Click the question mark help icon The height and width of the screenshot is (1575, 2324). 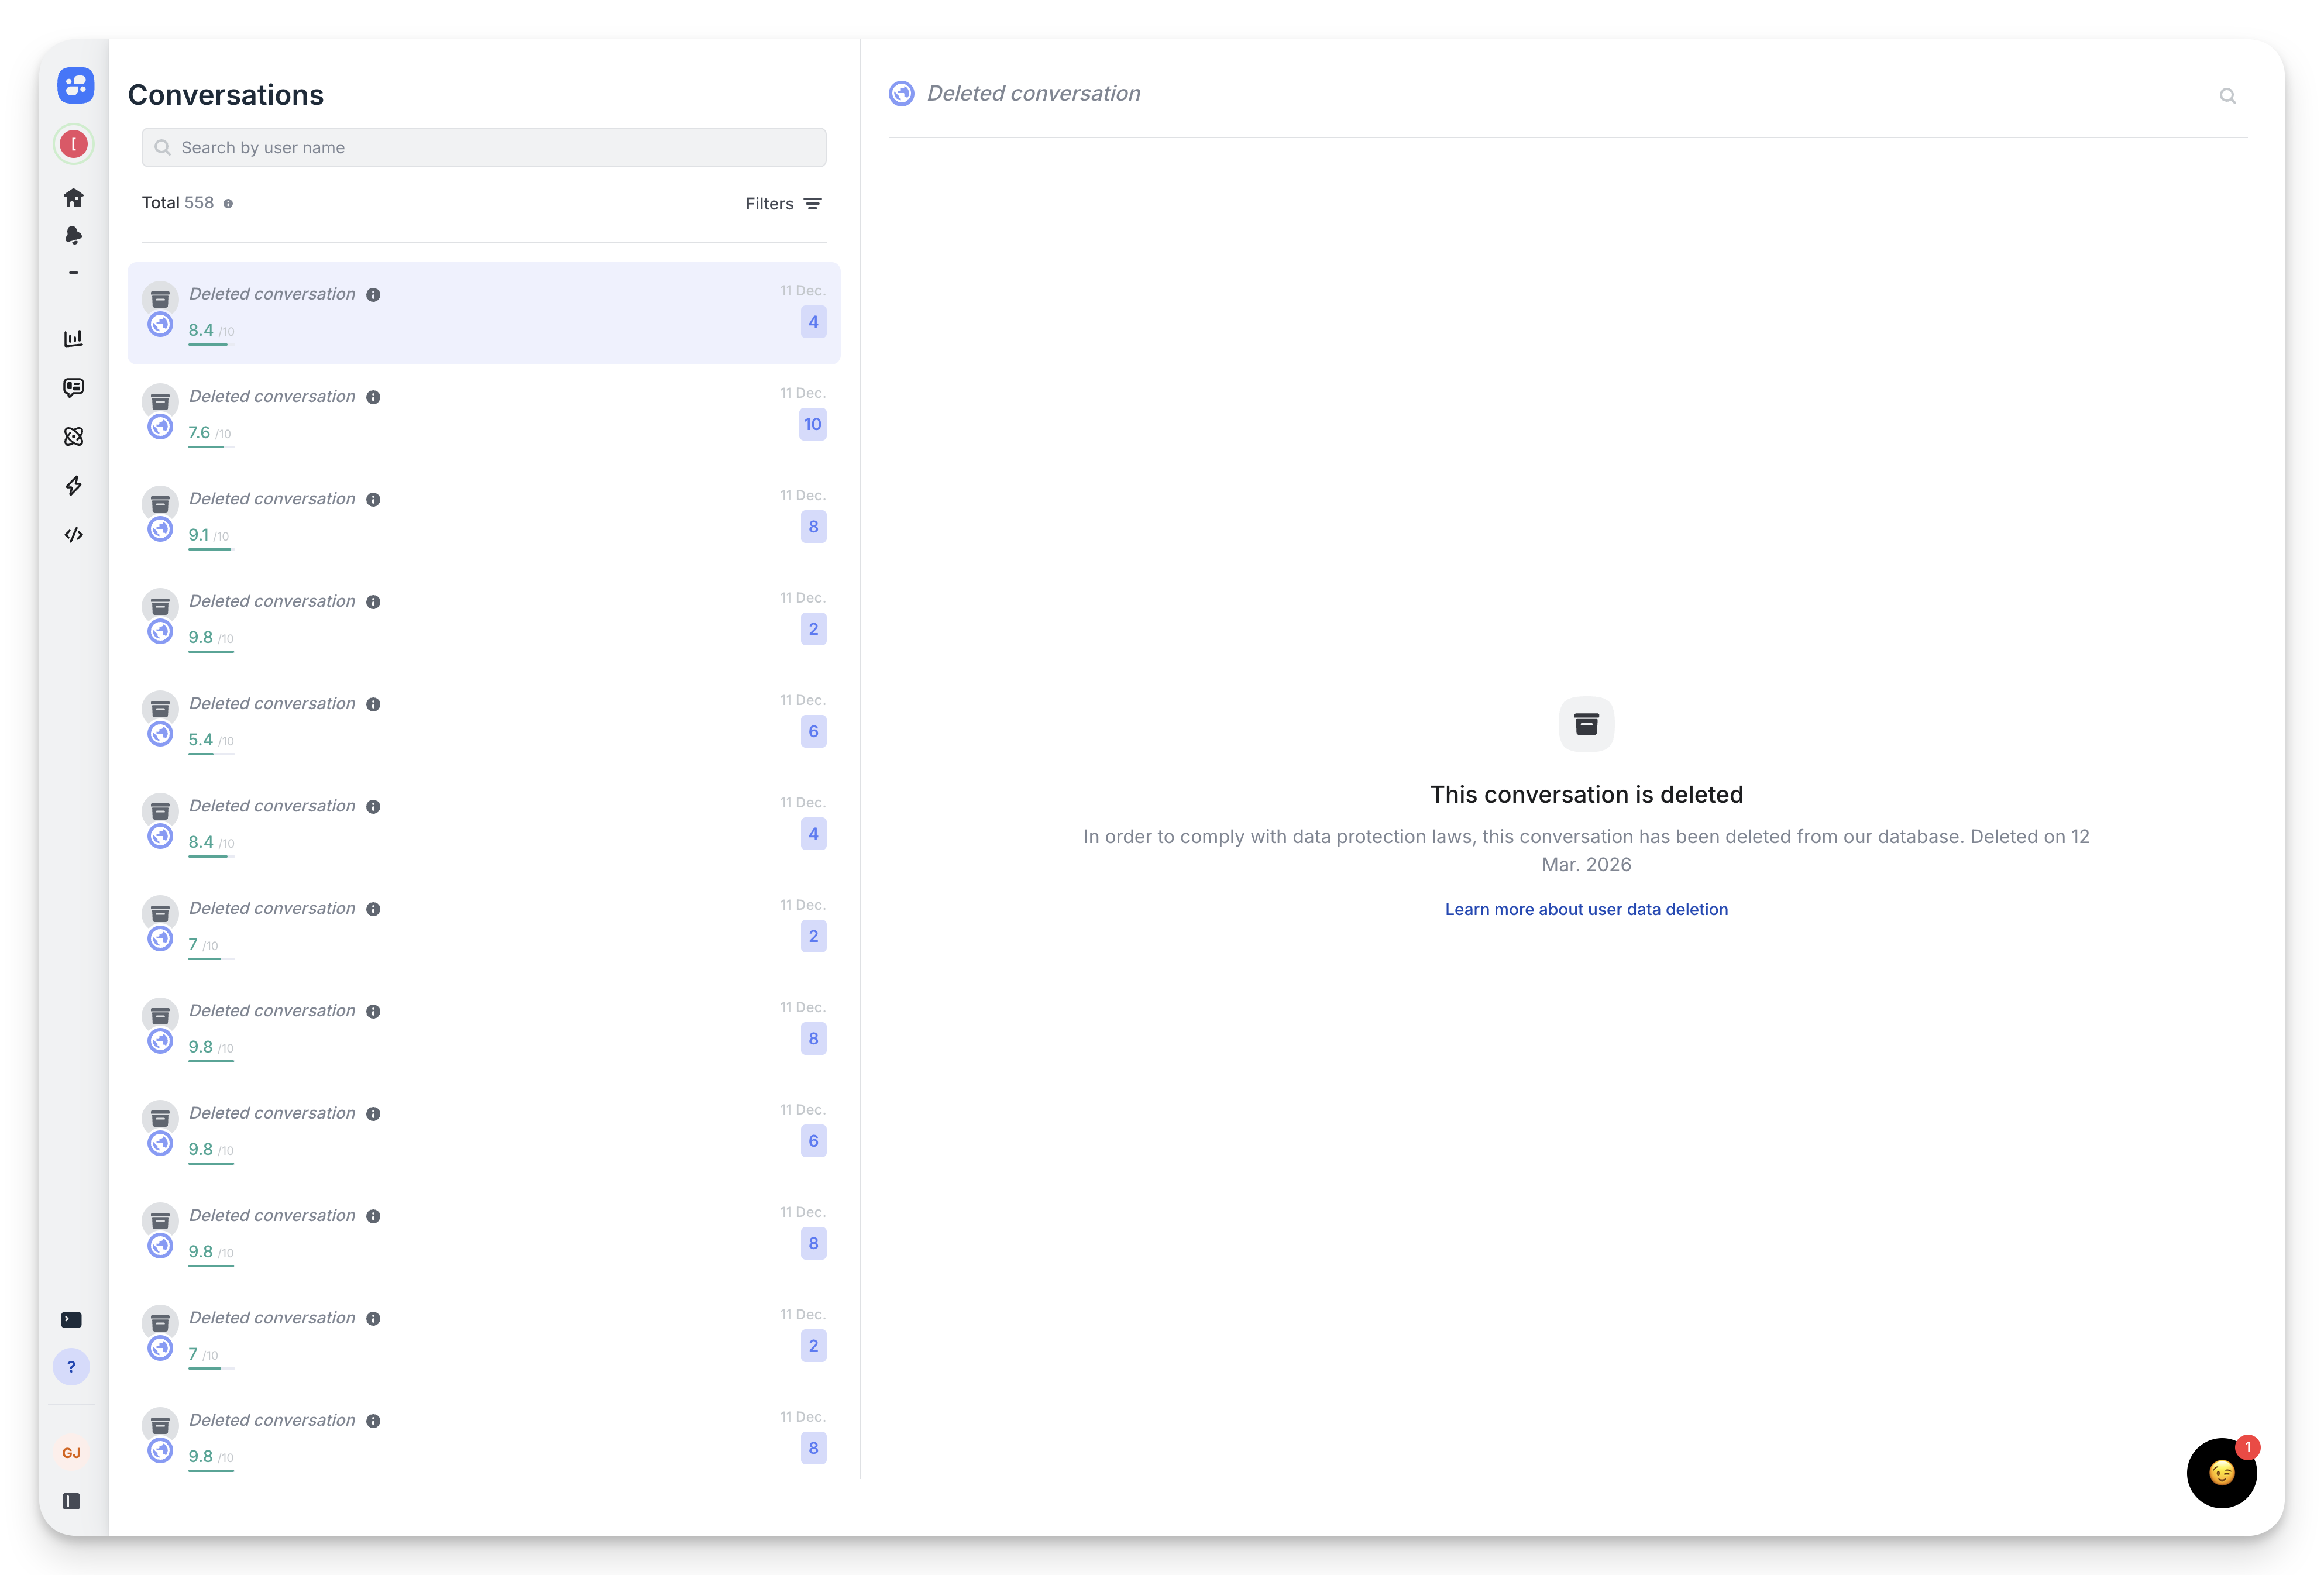pyautogui.click(x=71, y=1367)
